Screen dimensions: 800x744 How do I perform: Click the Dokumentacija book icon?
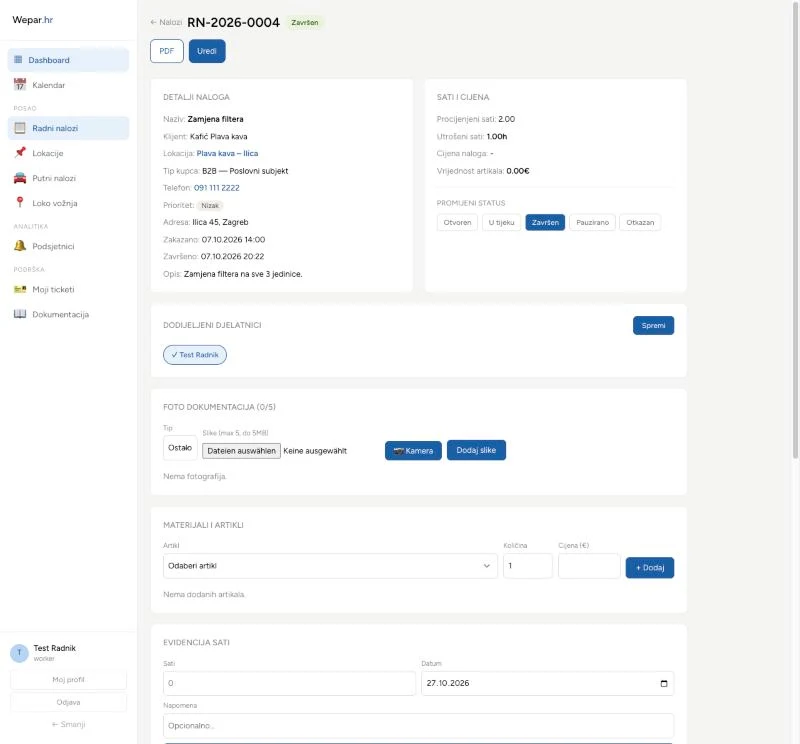[20, 314]
